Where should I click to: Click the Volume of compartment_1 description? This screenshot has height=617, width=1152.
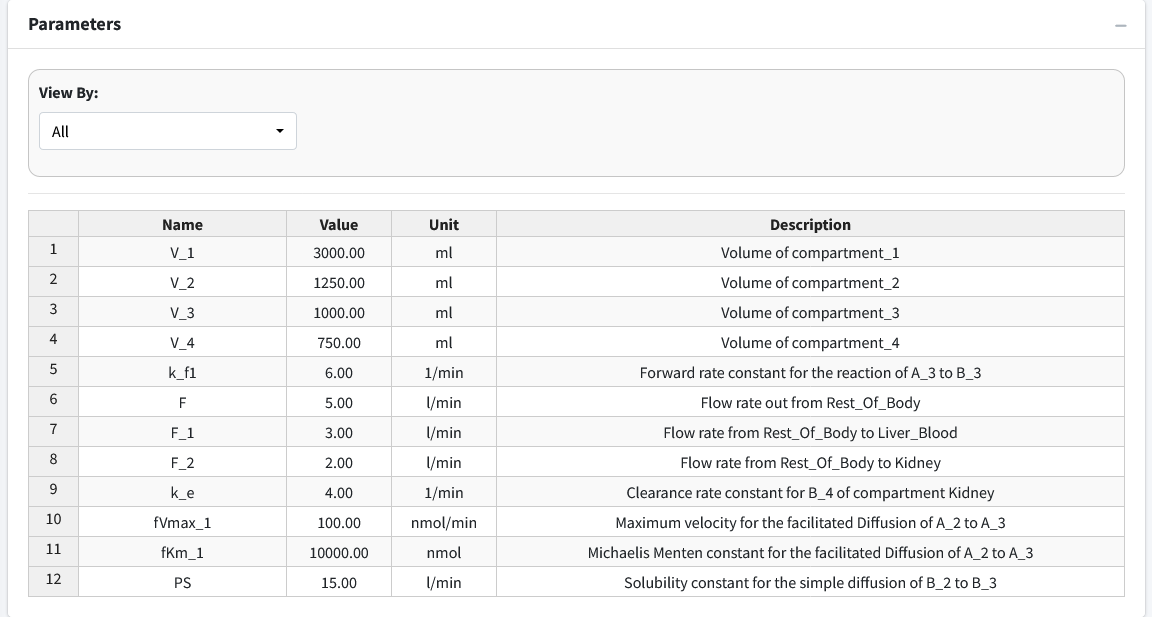point(810,252)
